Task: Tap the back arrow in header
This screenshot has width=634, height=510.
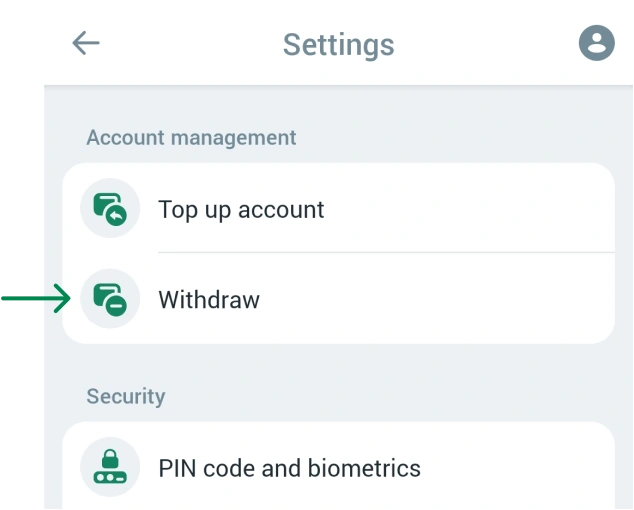Action: click(x=86, y=43)
